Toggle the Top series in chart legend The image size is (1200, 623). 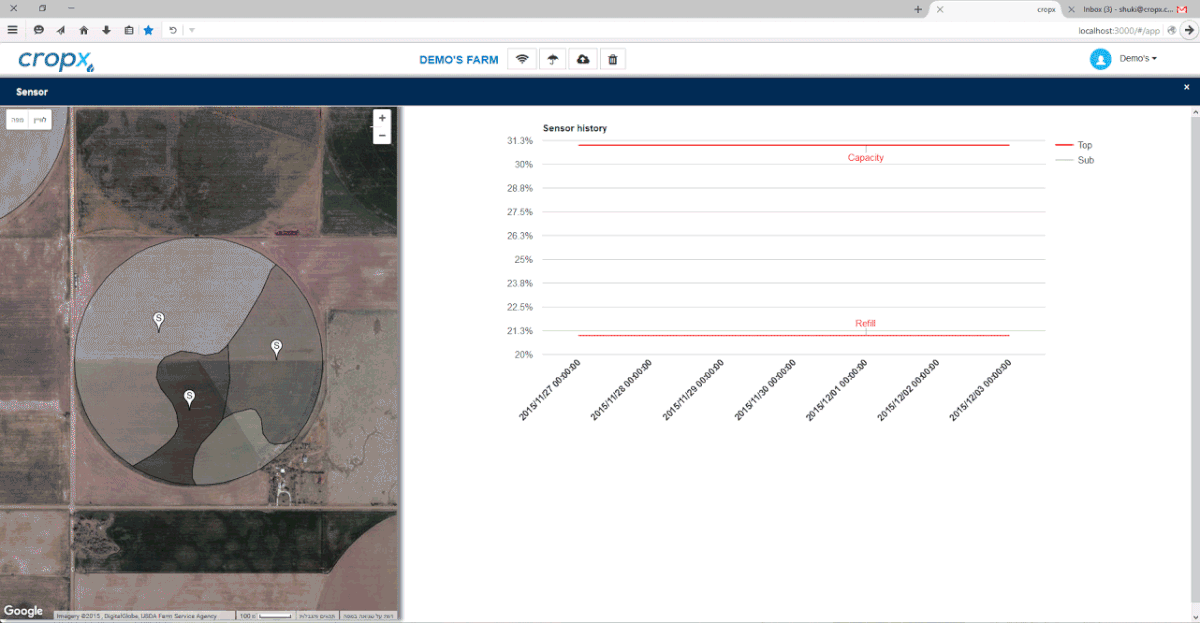point(1075,145)
